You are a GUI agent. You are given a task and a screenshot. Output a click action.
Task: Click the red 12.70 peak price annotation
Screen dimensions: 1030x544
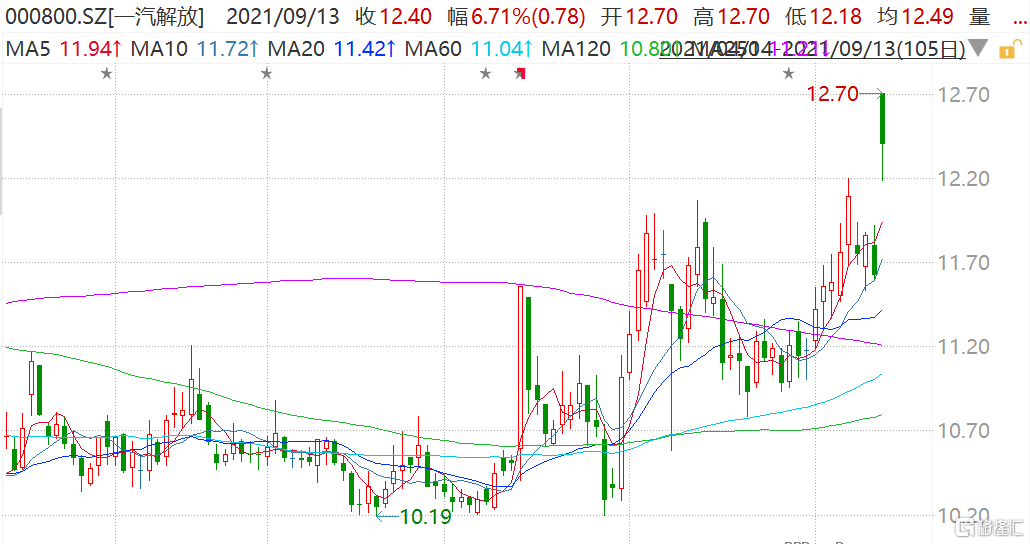pos(832,94)
